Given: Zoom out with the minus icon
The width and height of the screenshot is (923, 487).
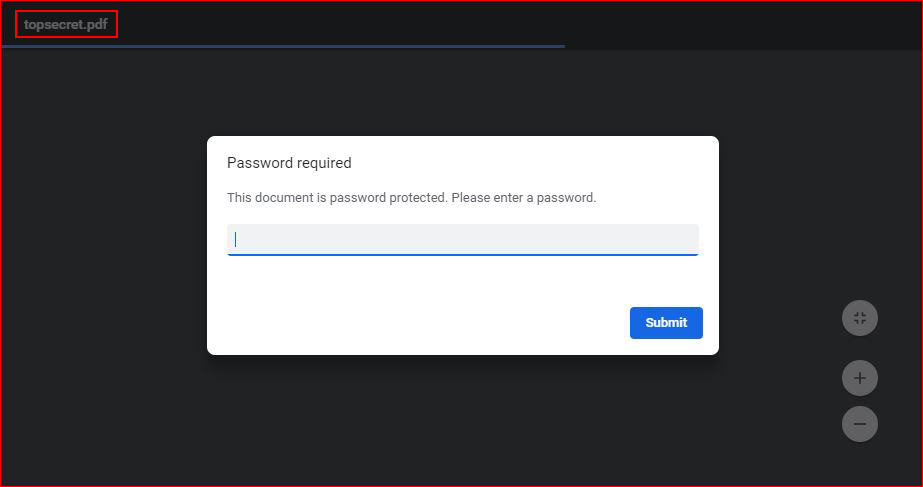Looking at the screenshot, I should click(x=859, y=424).
